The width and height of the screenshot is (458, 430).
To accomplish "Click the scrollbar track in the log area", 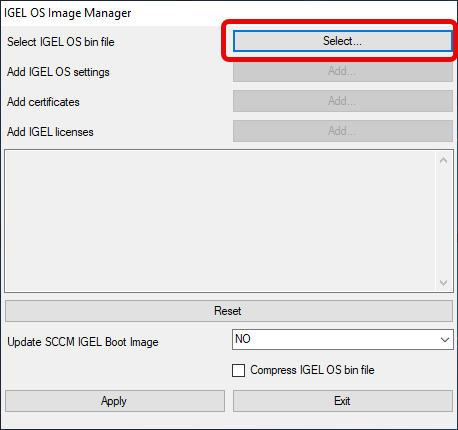I will pos(443,222).
